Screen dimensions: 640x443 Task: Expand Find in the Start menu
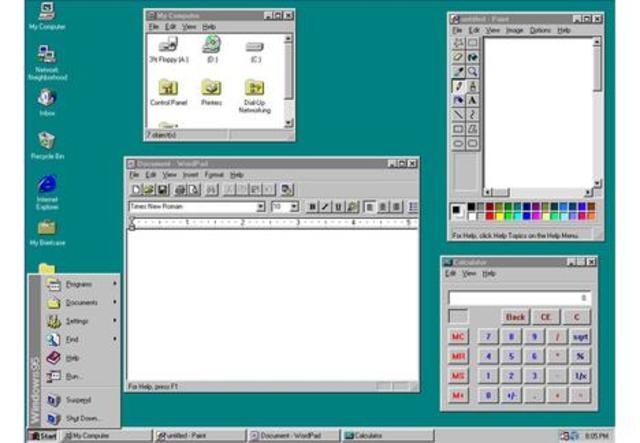coord(80,339)
